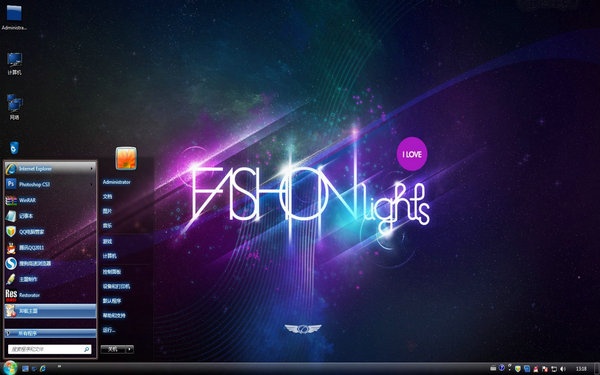Expand Internet Explorer jump list arrow
600x375 pixels.
pos(91,169)
